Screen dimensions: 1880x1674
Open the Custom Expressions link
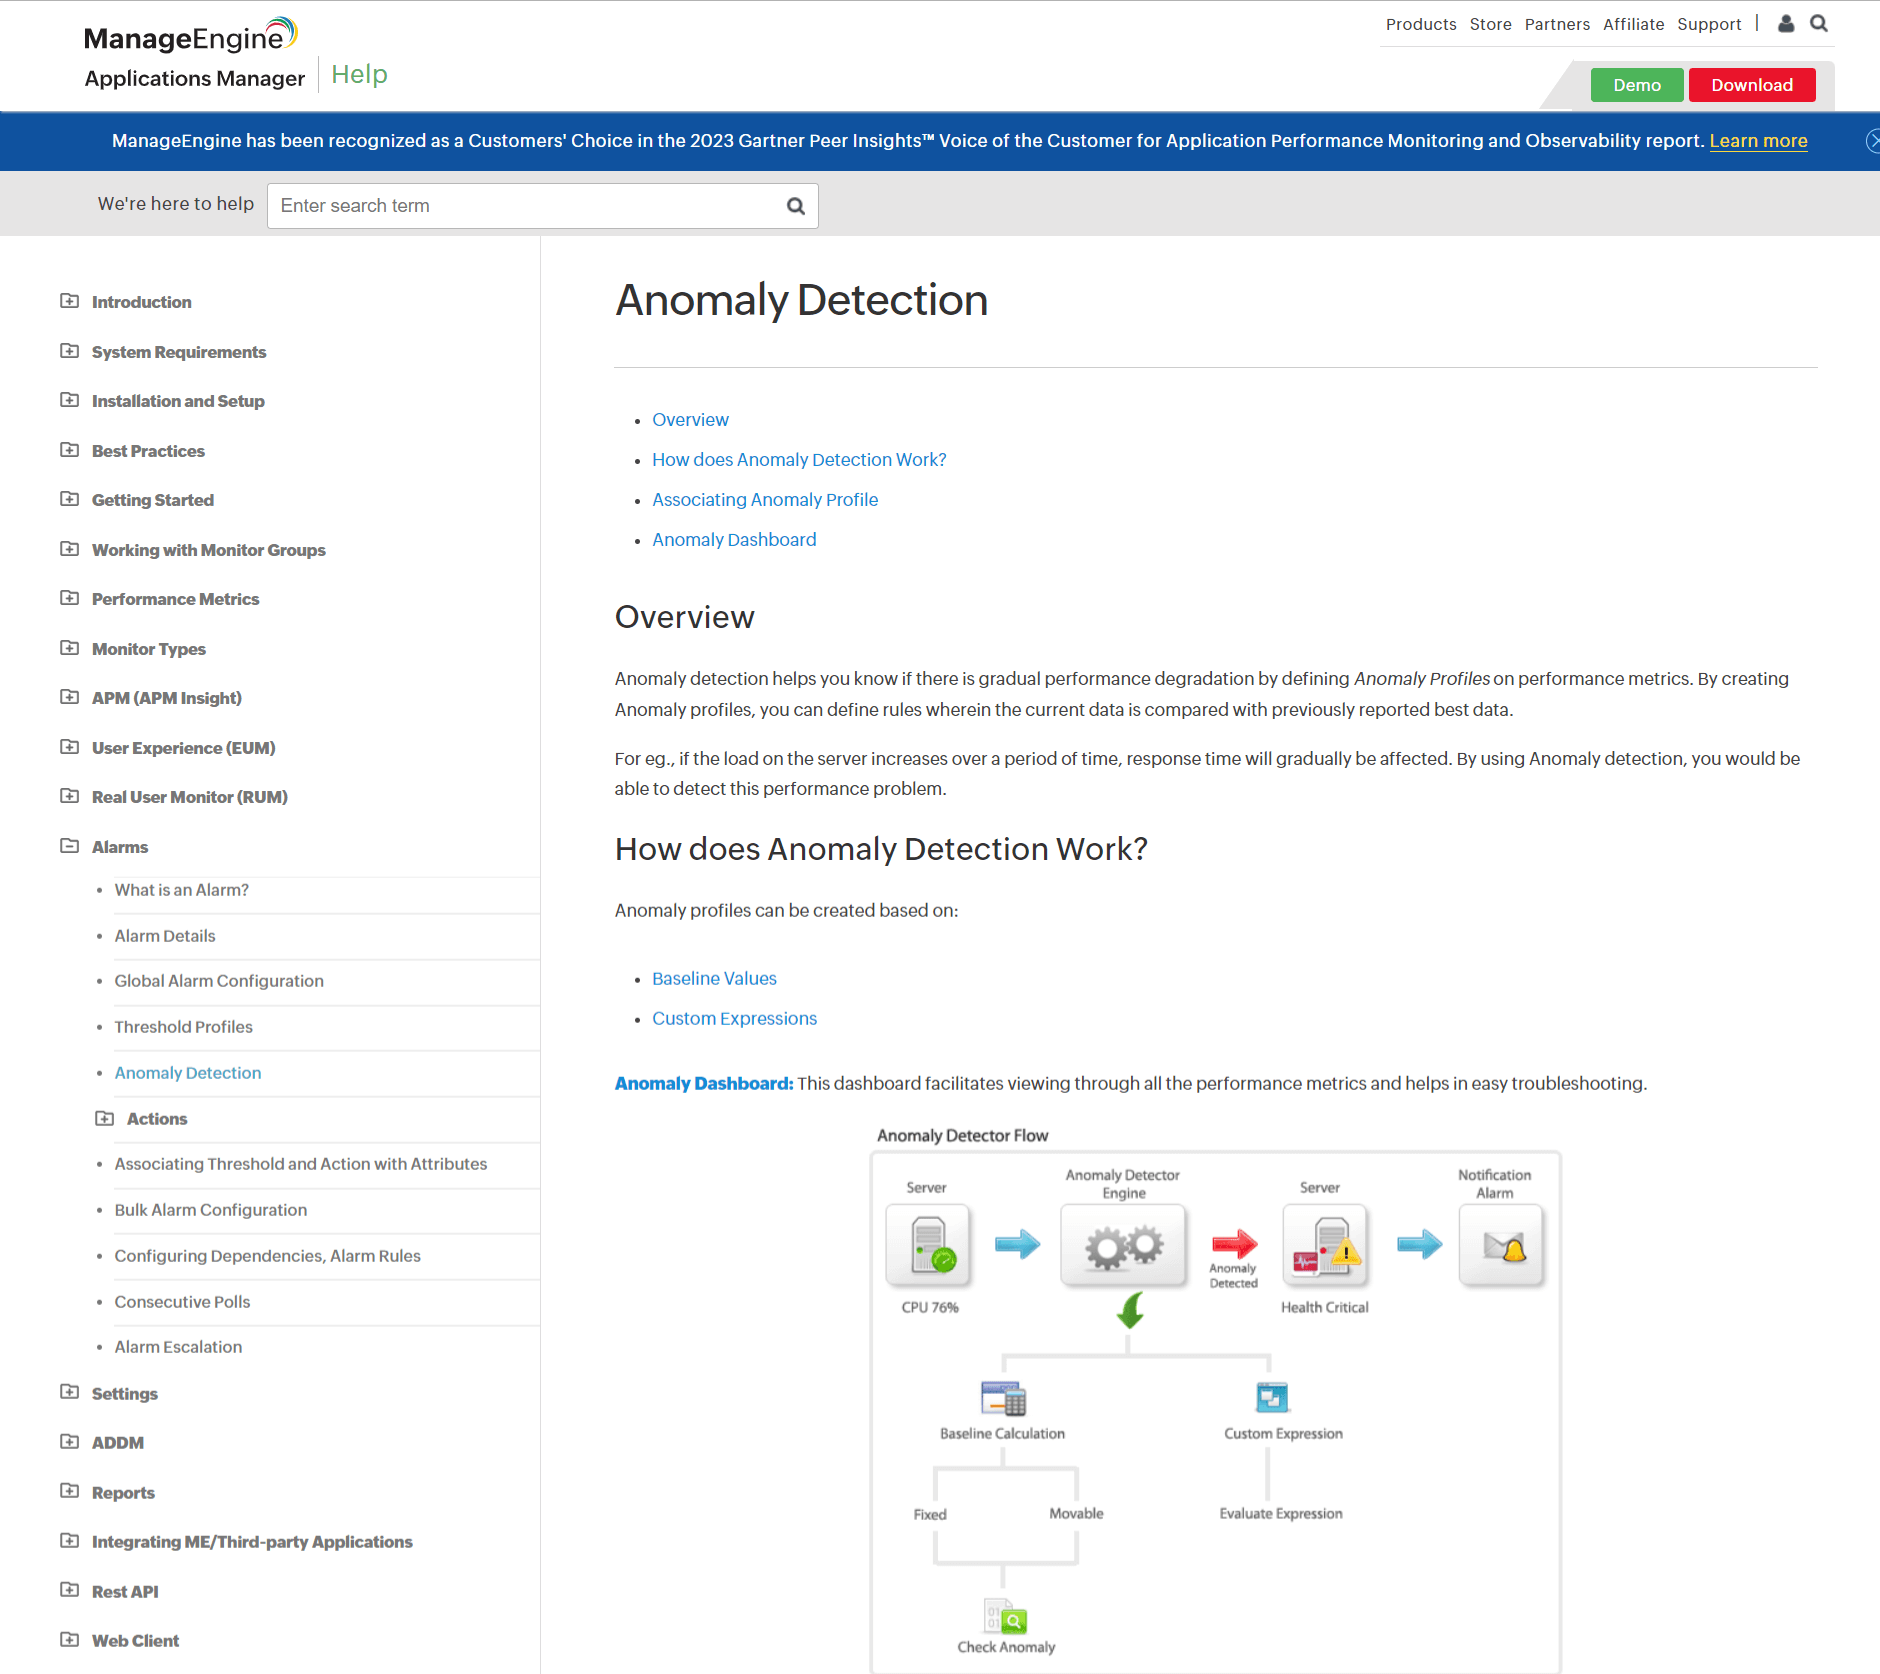pos(734,1019)
